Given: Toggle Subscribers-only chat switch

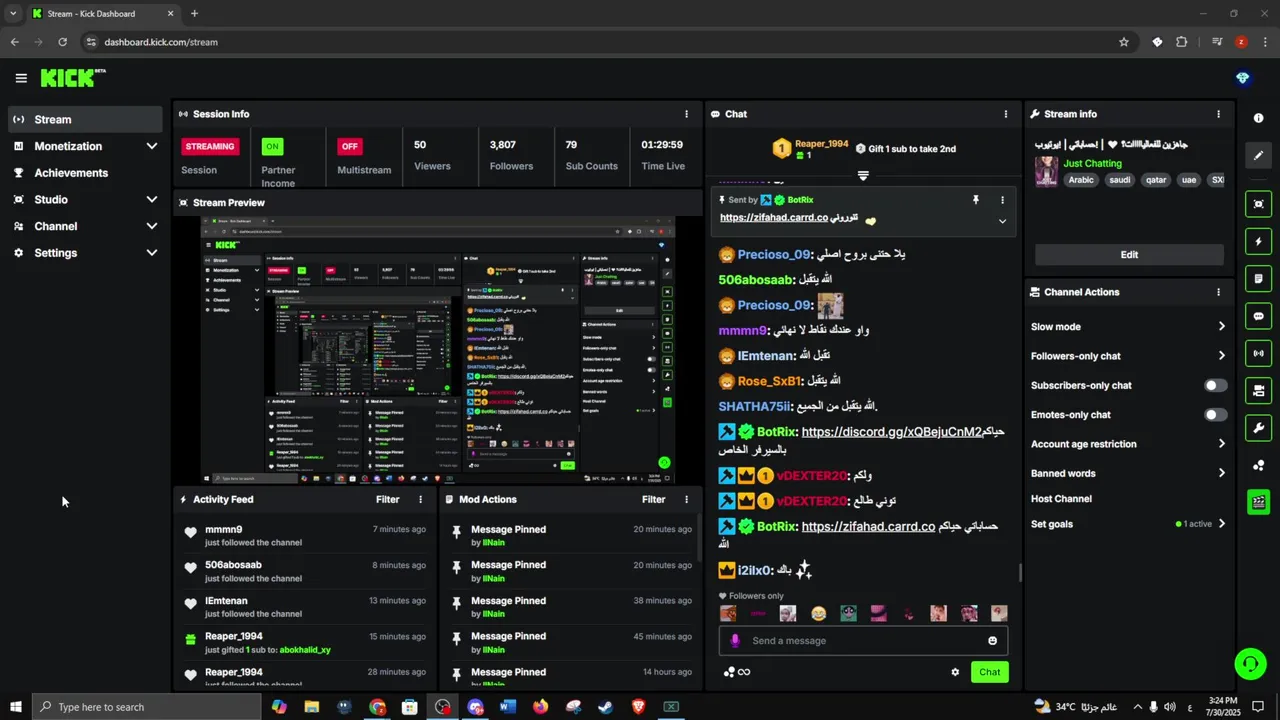Looking at the screenshot, I should coord(1216,385).
